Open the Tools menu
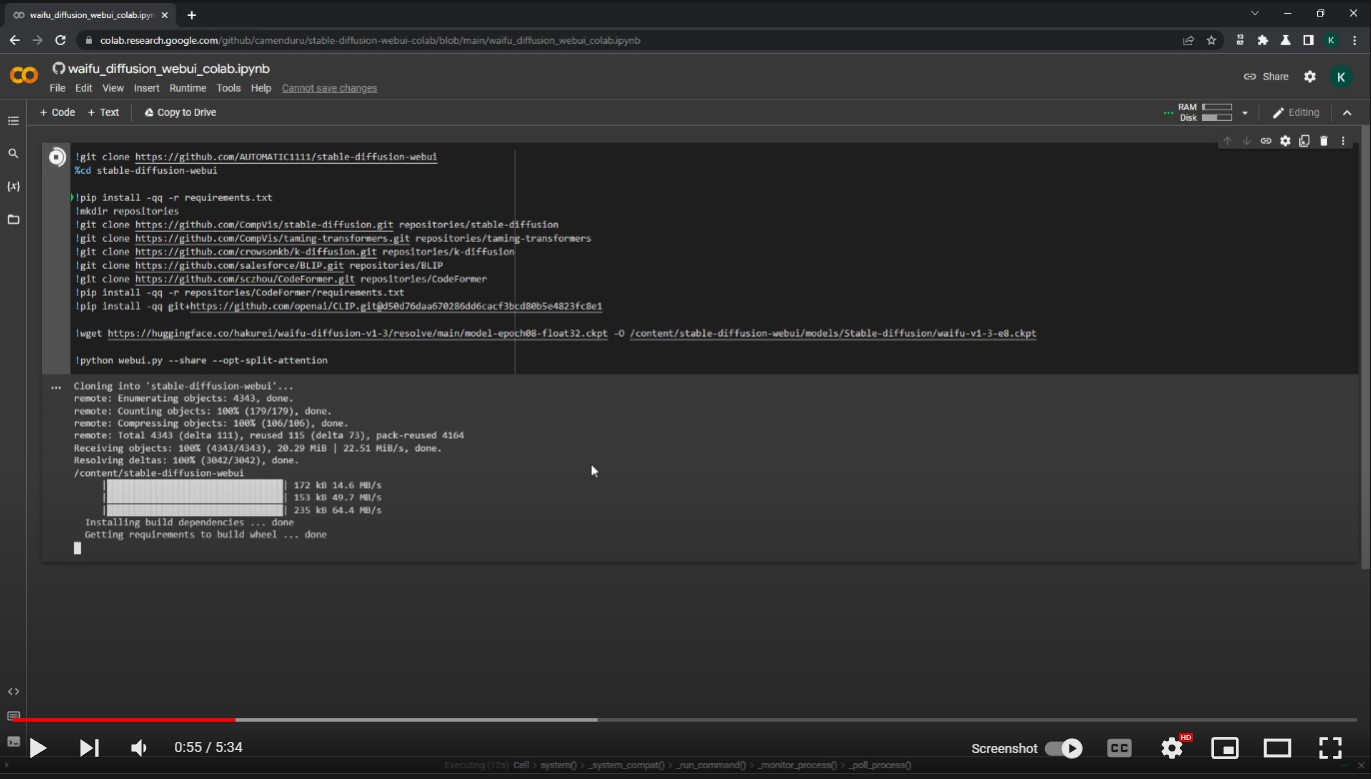 coord(229,88)
